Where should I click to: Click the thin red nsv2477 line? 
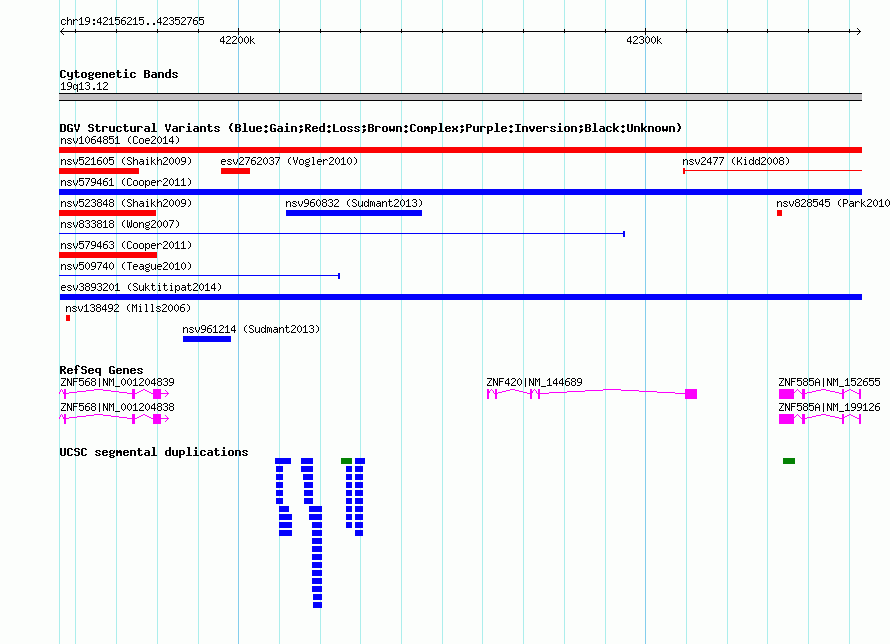pos(773,170)
